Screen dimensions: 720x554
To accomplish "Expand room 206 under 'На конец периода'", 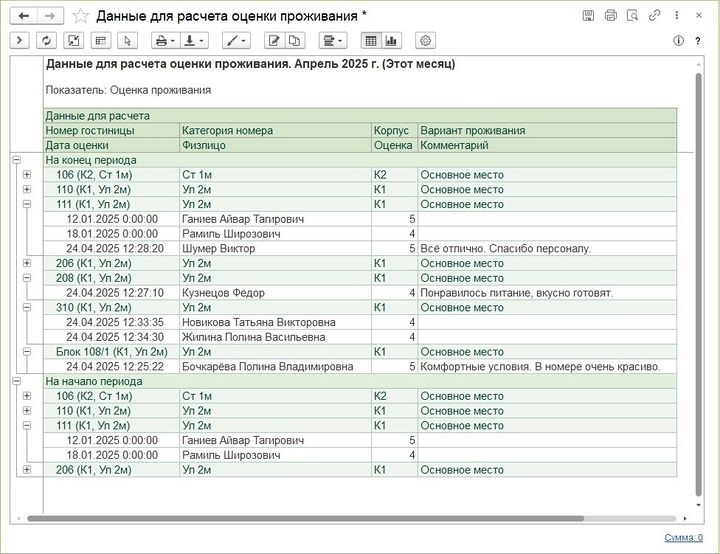I will pos(27,263).
